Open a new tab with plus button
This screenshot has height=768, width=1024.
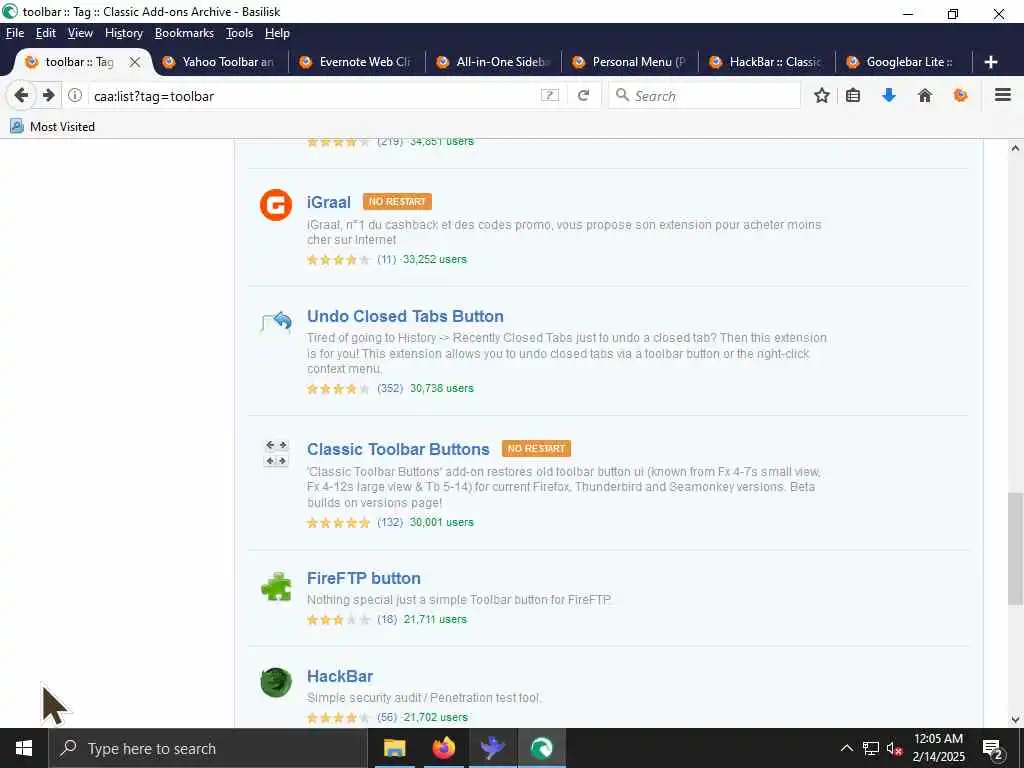point(991,62)
